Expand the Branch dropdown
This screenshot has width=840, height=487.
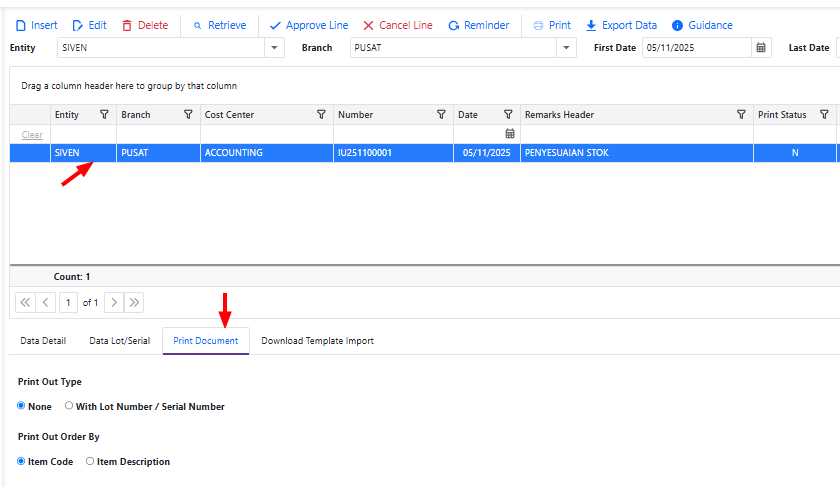click(566, 48)
